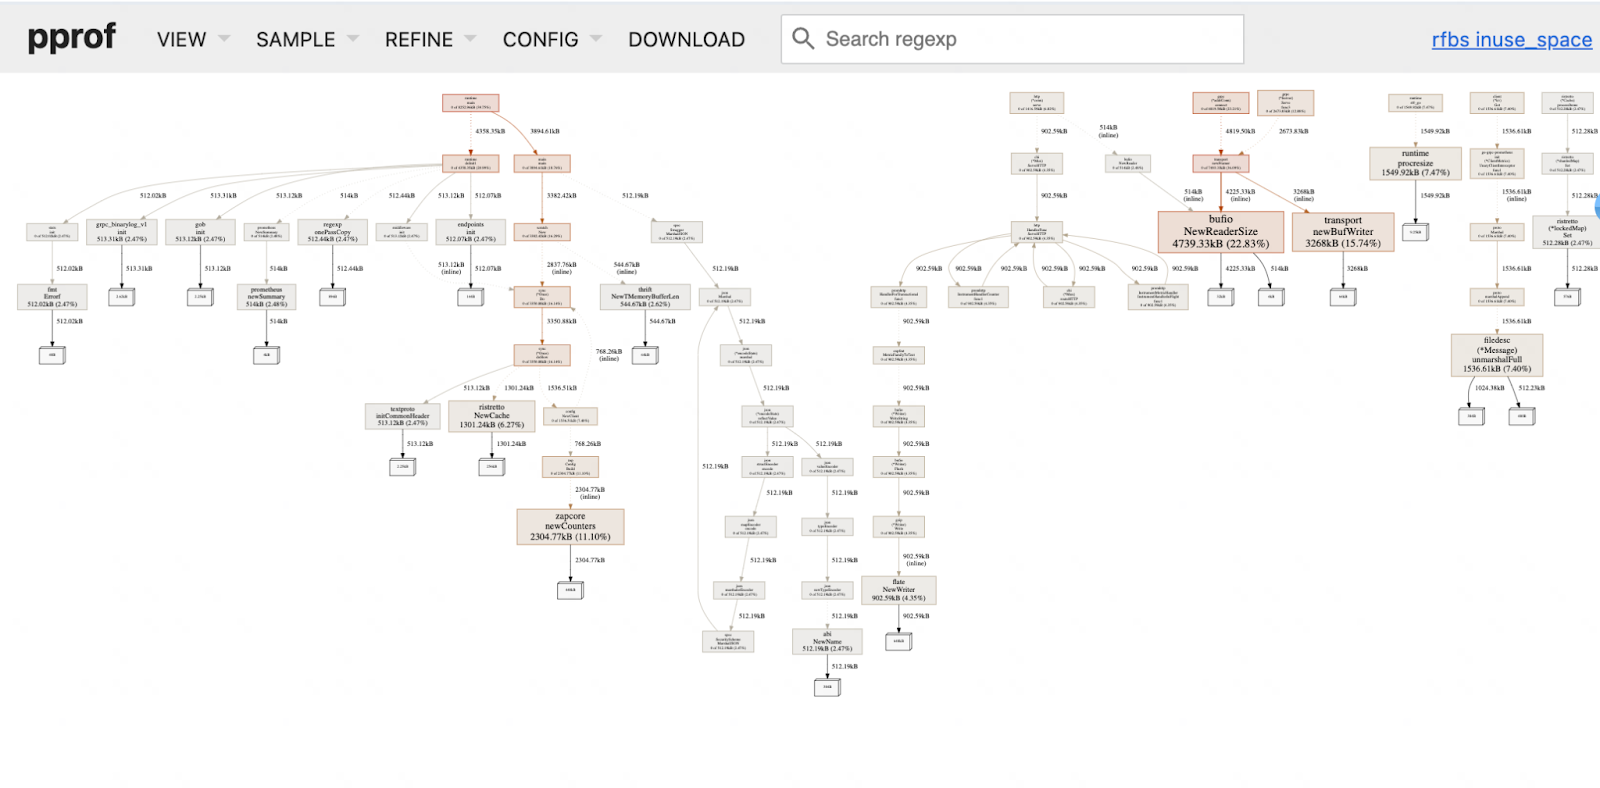Viewport: 1600px width, 788px height.
Task: Select the abi NewName node
Action: (x=827, y=641)
